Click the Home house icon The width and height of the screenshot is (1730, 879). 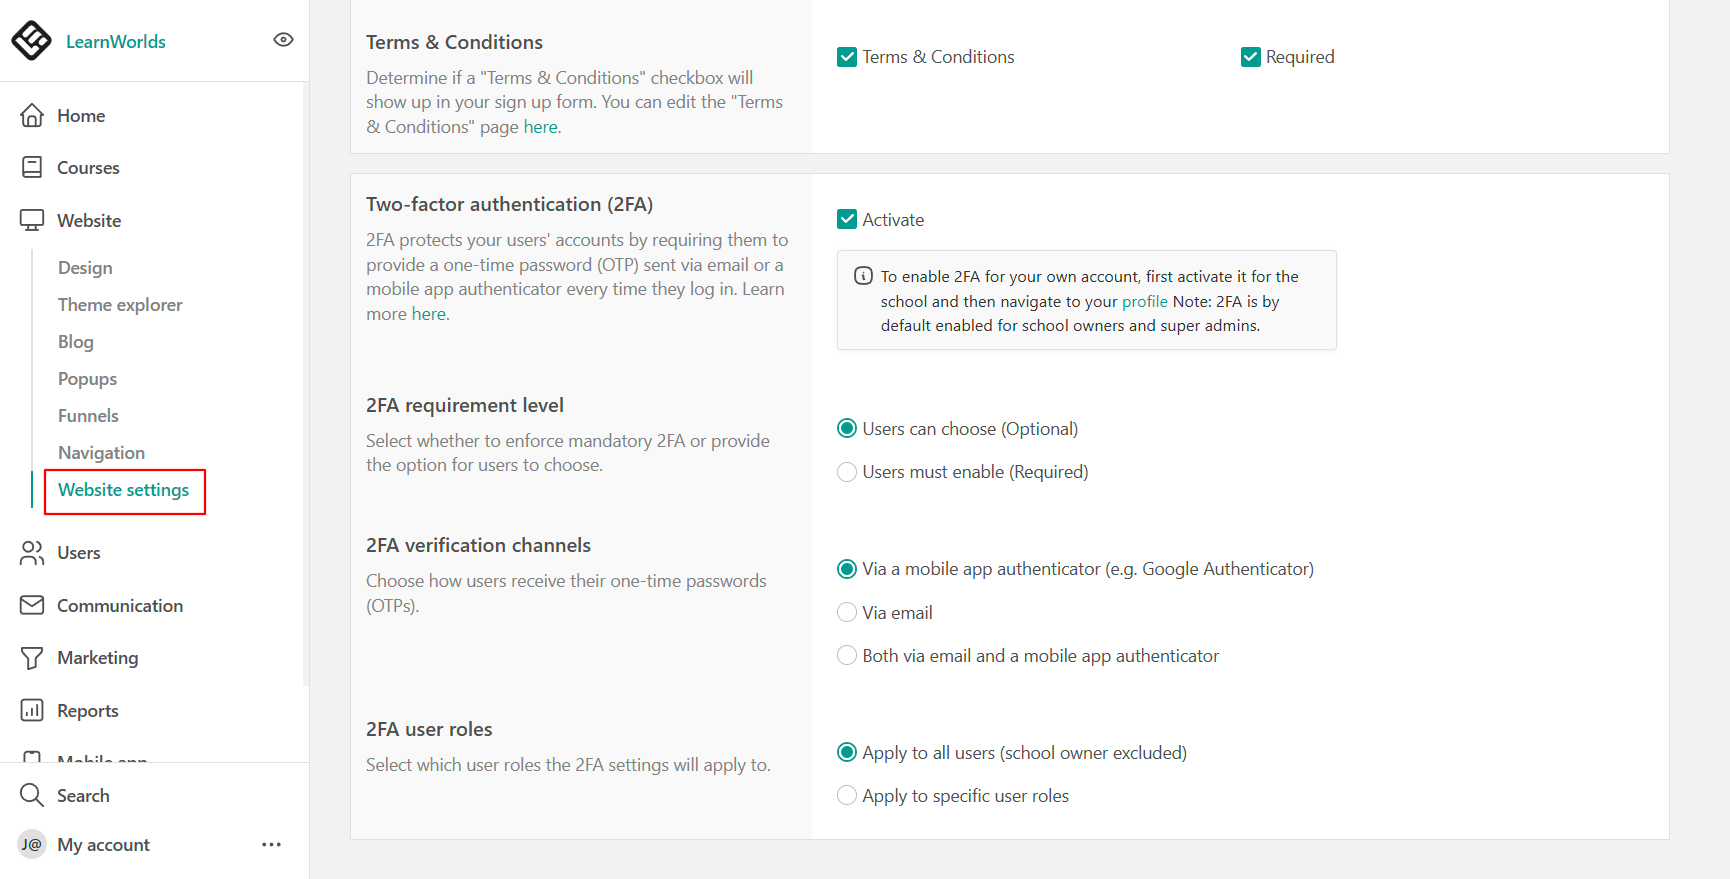coord(32,116)
